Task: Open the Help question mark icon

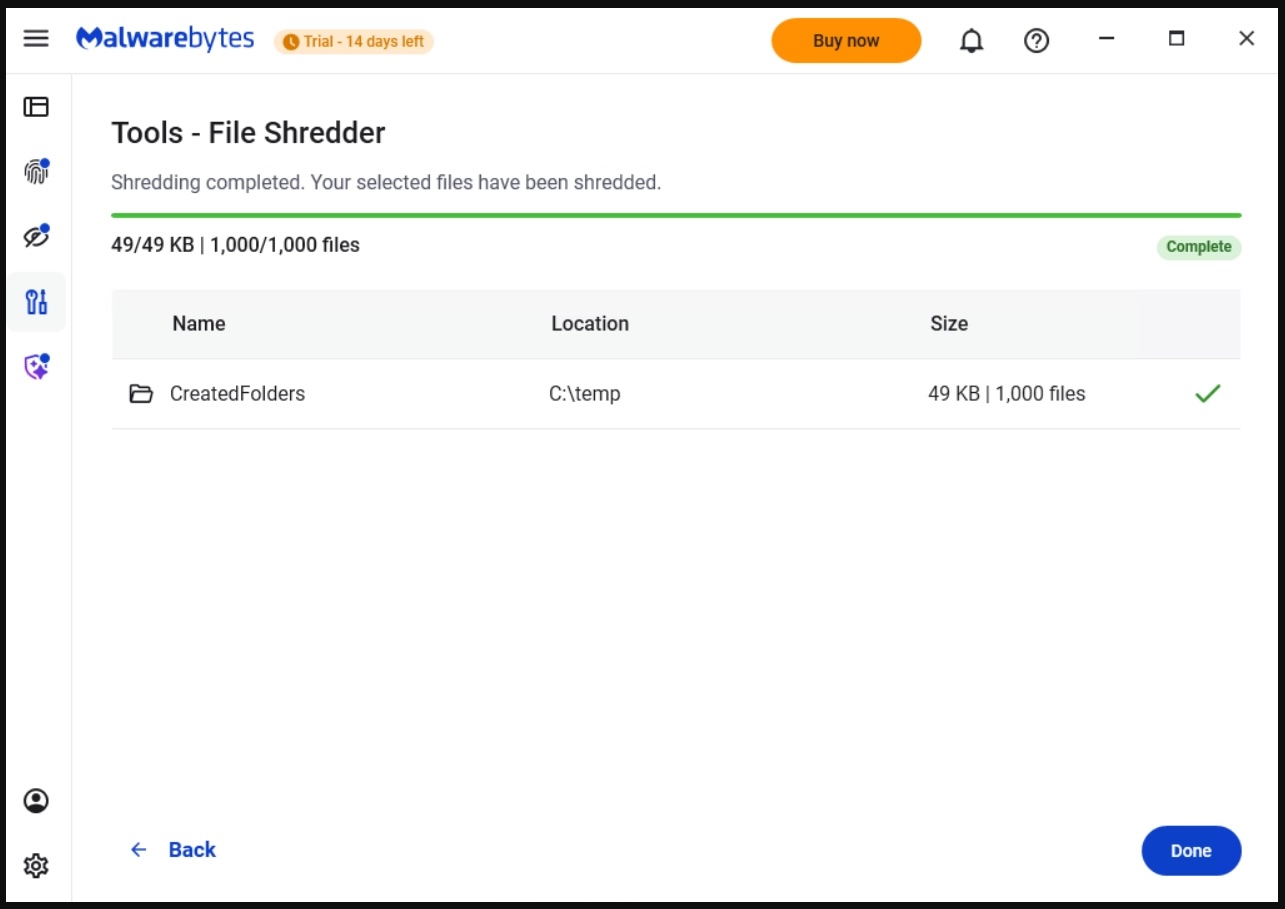Action: (x=1037, y=41)
